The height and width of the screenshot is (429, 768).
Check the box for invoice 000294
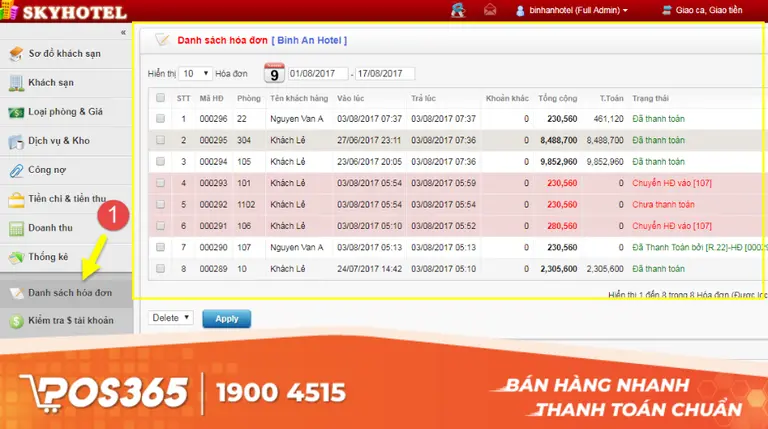point(160,162)
